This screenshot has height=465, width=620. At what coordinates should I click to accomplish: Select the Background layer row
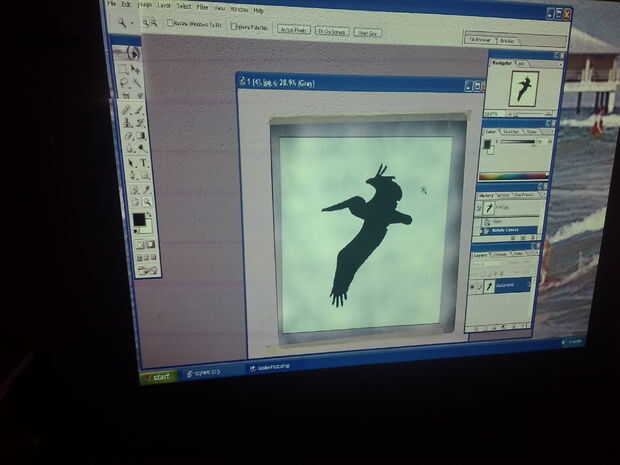click(x=500, y=285)
